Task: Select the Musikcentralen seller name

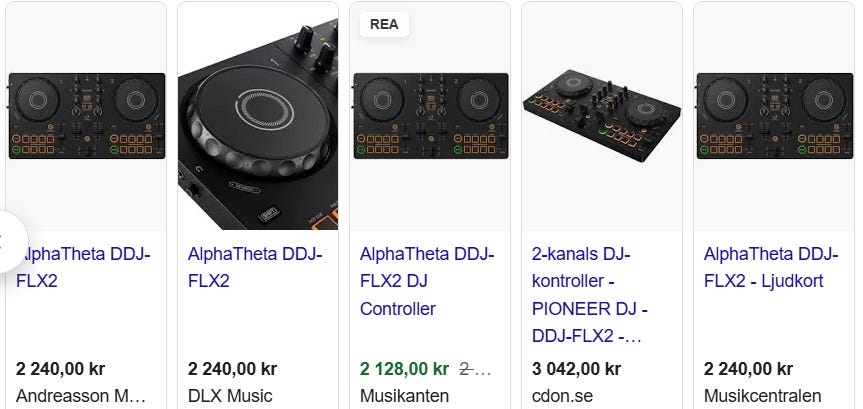Action: 763,396
